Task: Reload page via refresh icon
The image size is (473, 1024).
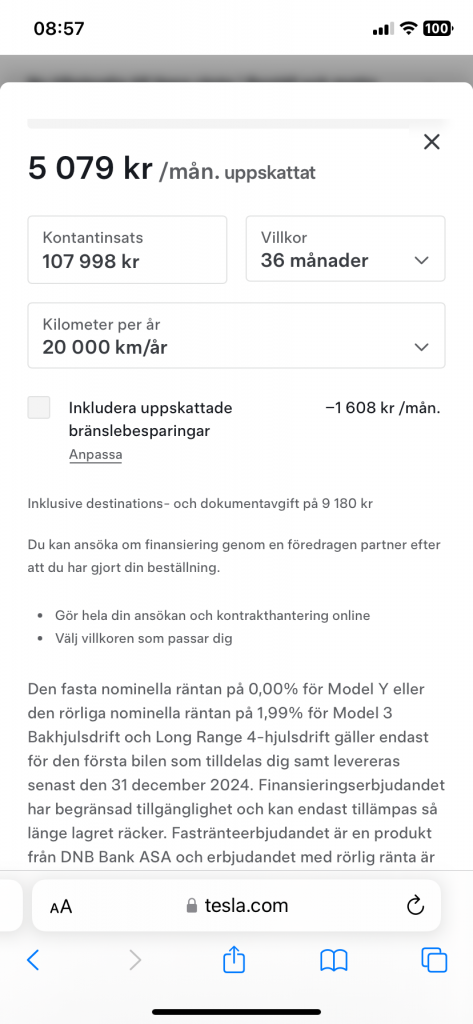Action: click(416, 905)
